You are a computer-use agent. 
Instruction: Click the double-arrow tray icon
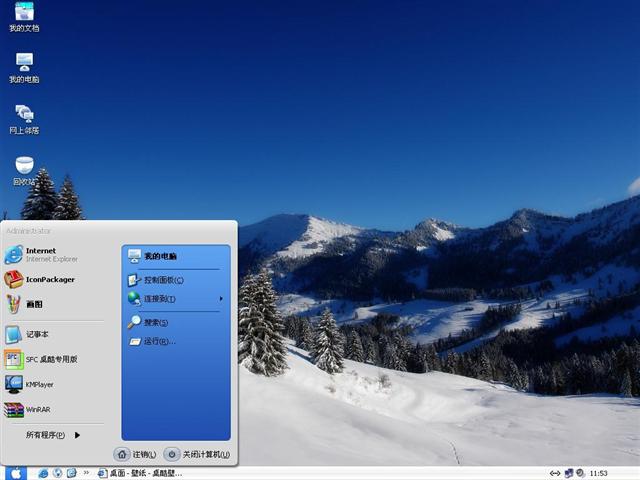pyautogui.click(x=555, y=473)
